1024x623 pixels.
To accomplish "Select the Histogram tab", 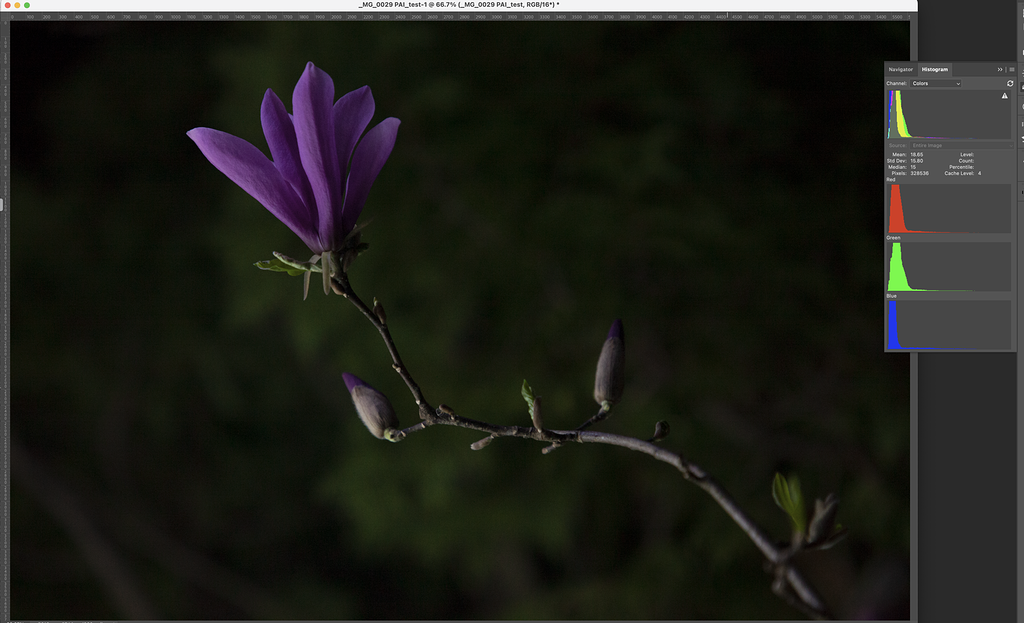I will coord(935,69).
